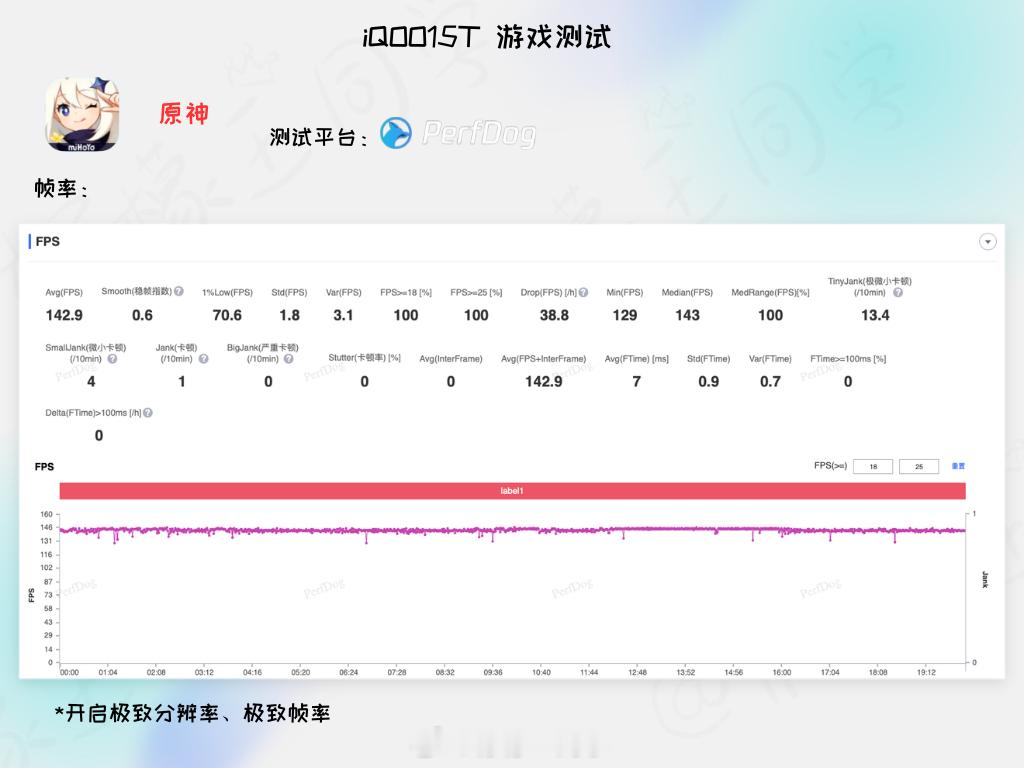Open the help icon for TinyJank(极微小卡顿)

pyautogui.click(x=898, y=293)
